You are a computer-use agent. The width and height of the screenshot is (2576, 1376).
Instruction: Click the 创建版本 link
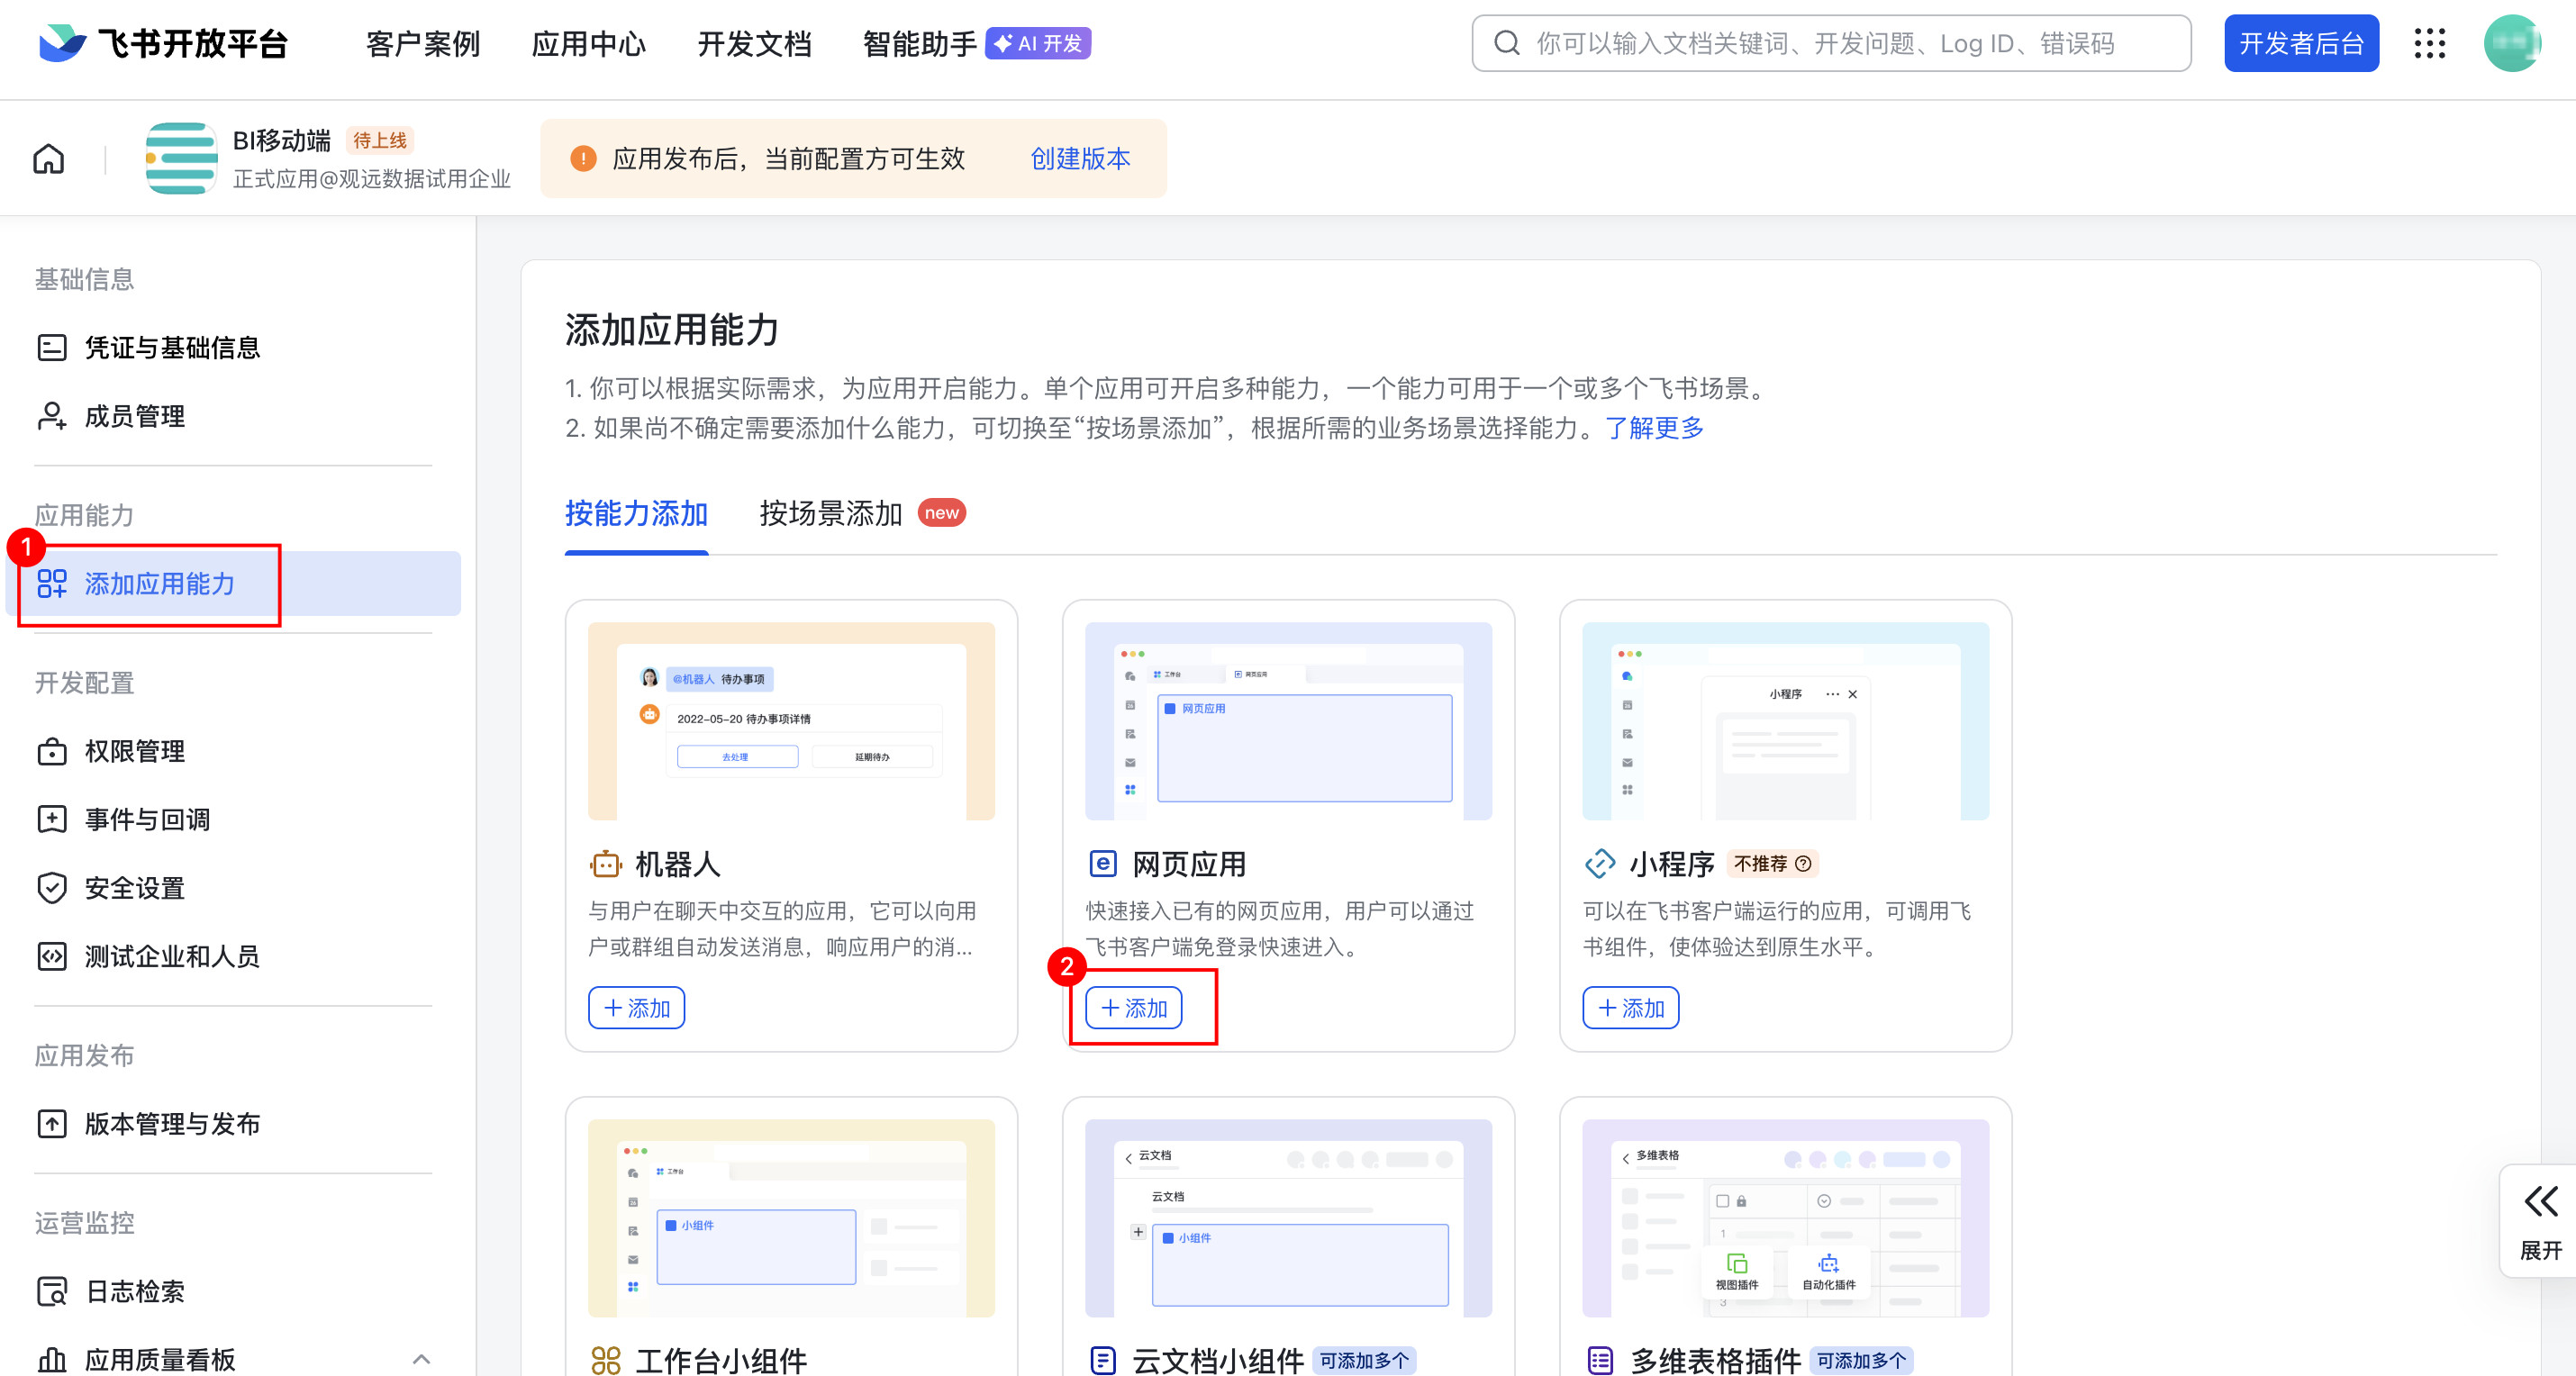pyautogui.click(x=1080, y=159)
